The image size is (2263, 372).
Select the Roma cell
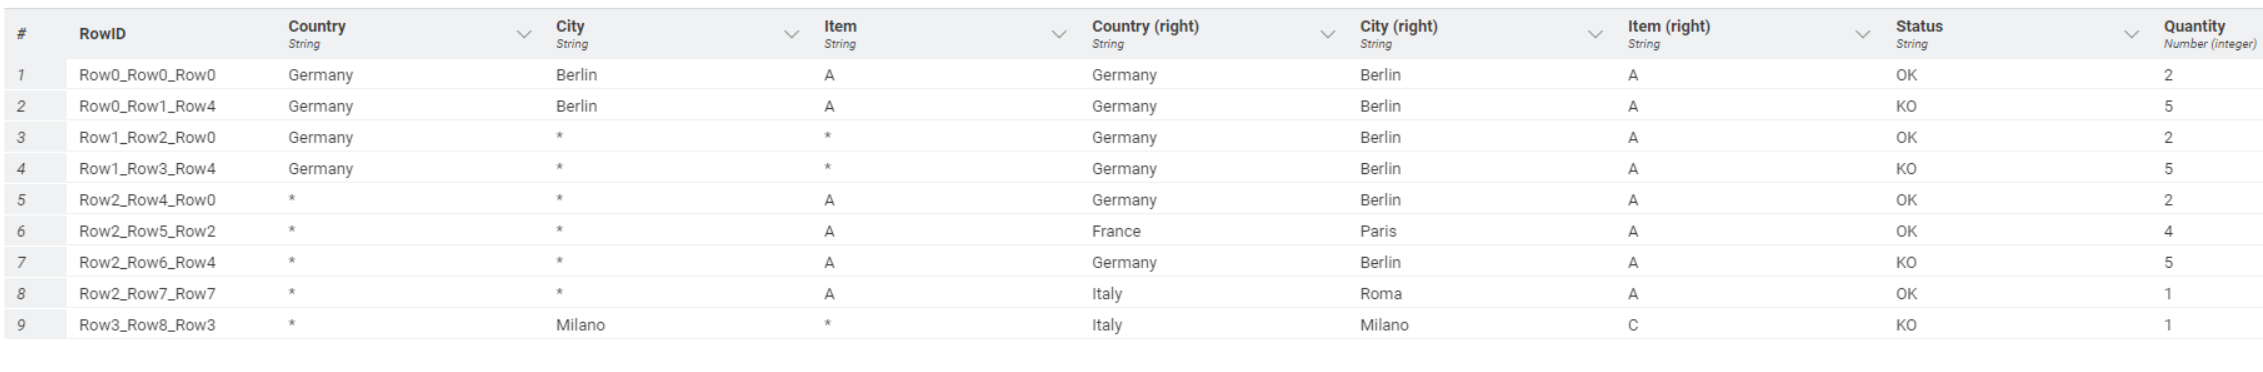pyautogui.click(x=1381, y=294)
